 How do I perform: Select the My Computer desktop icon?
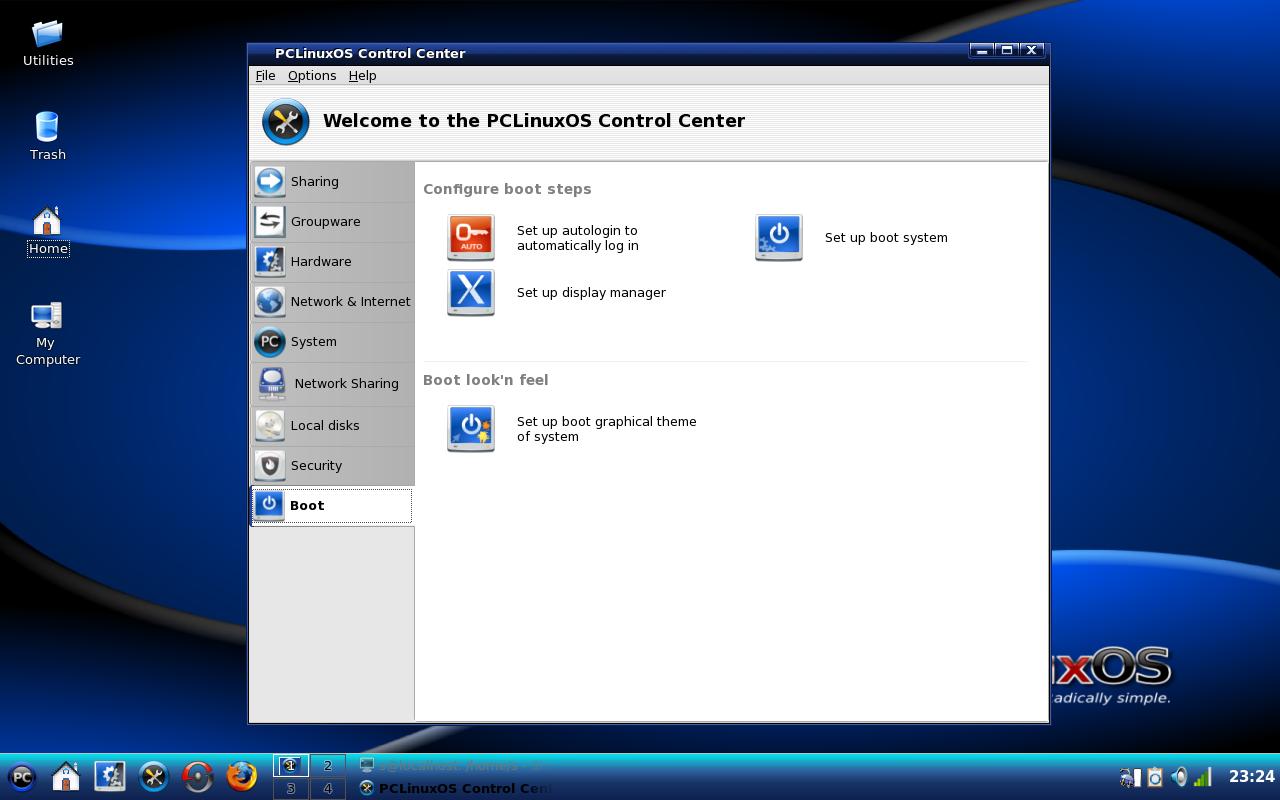47,334
